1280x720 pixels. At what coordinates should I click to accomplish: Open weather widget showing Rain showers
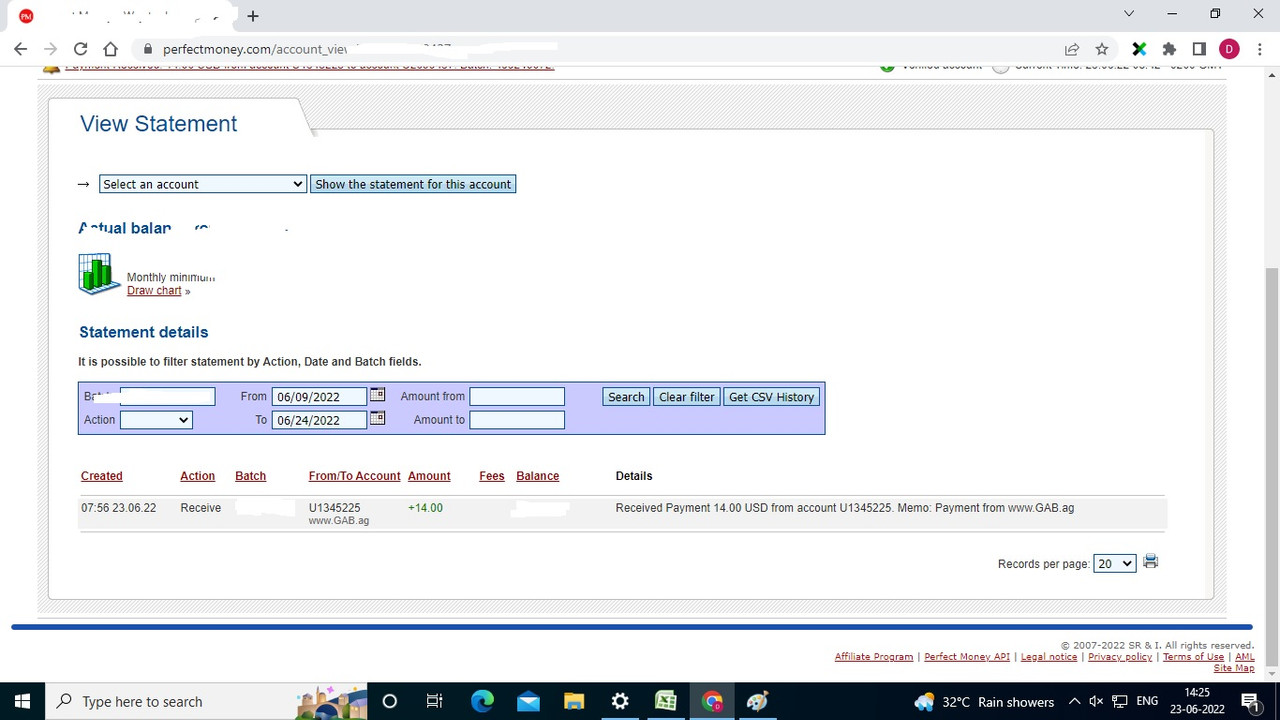point(984,702)
